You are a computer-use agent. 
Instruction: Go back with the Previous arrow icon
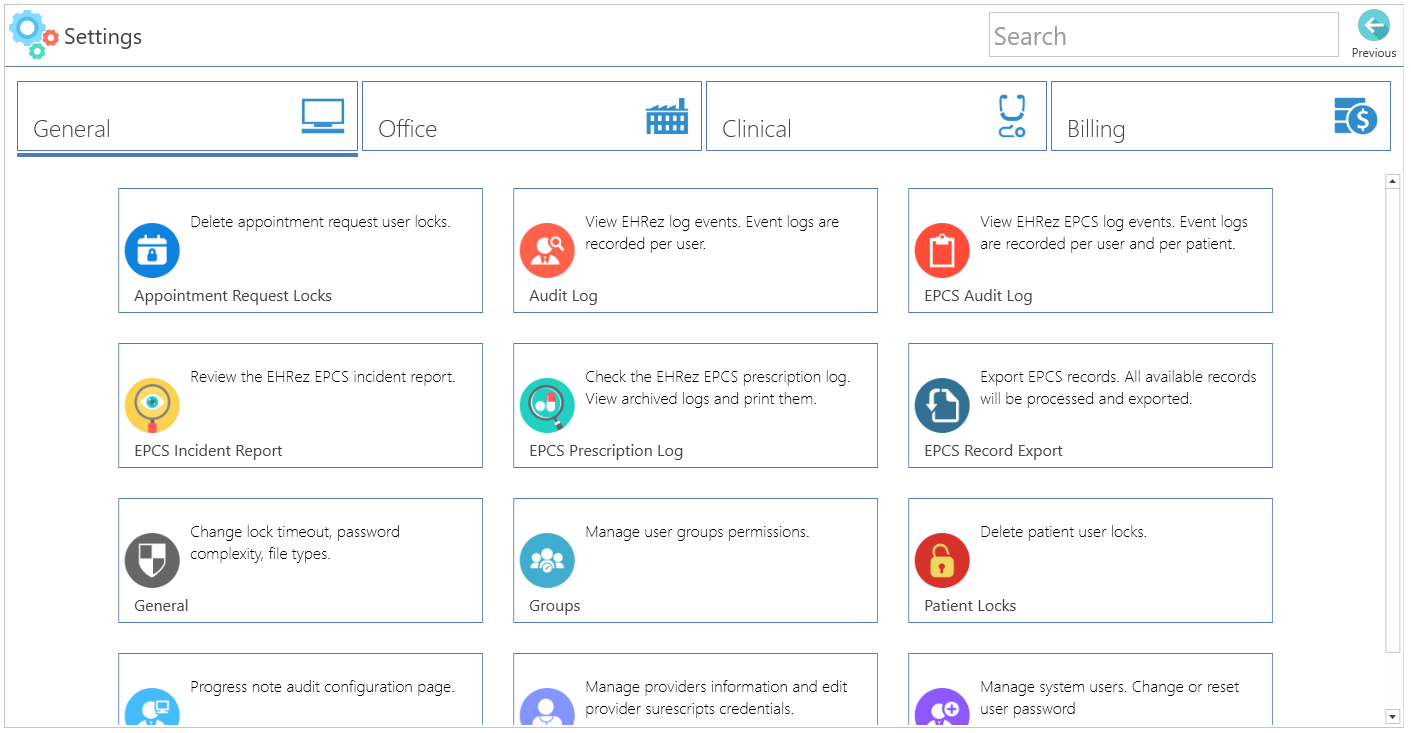tap(1373, 26)
